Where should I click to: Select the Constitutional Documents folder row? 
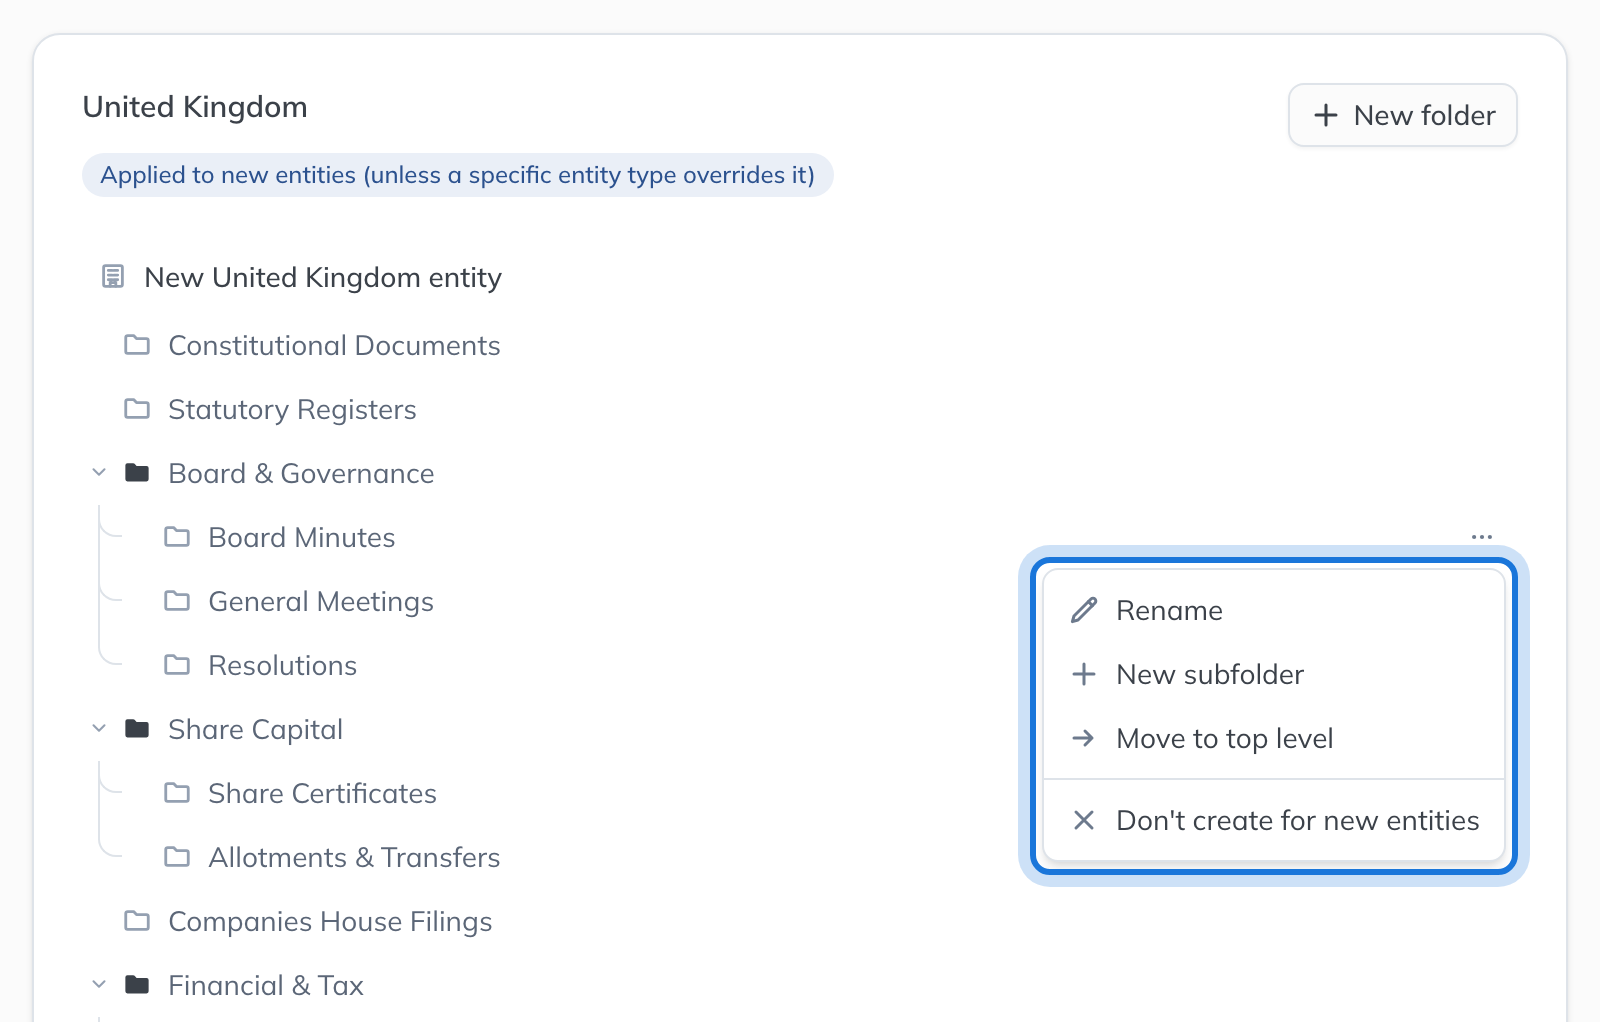point(334,345)
